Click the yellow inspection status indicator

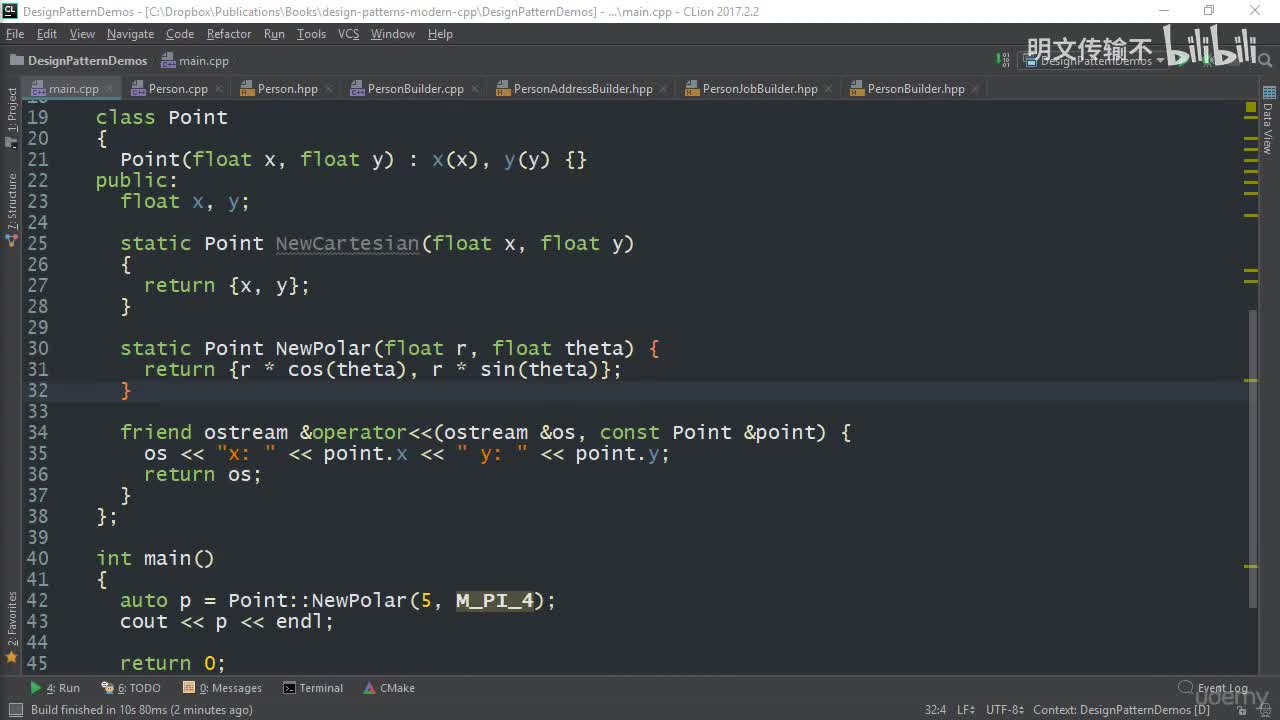[x=1251, y=107]
